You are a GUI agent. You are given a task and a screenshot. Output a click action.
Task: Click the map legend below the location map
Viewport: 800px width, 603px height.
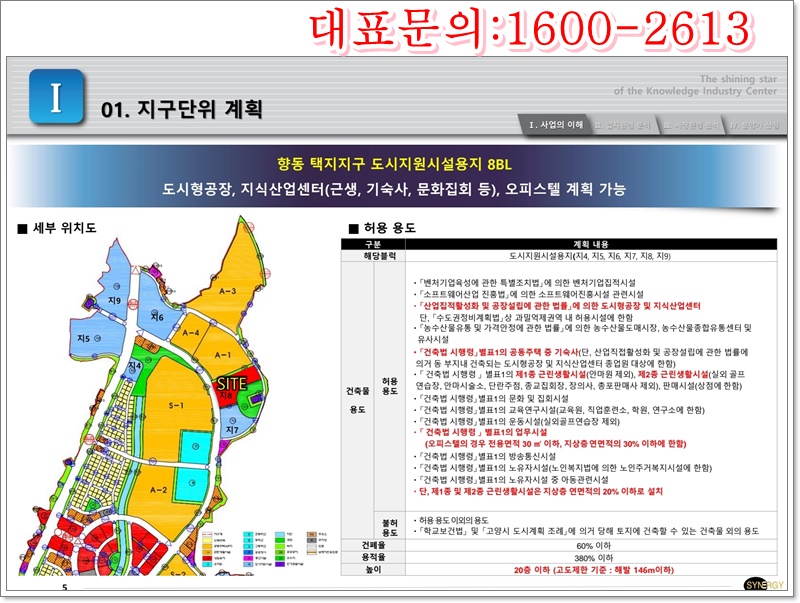(x=270, y=549)
